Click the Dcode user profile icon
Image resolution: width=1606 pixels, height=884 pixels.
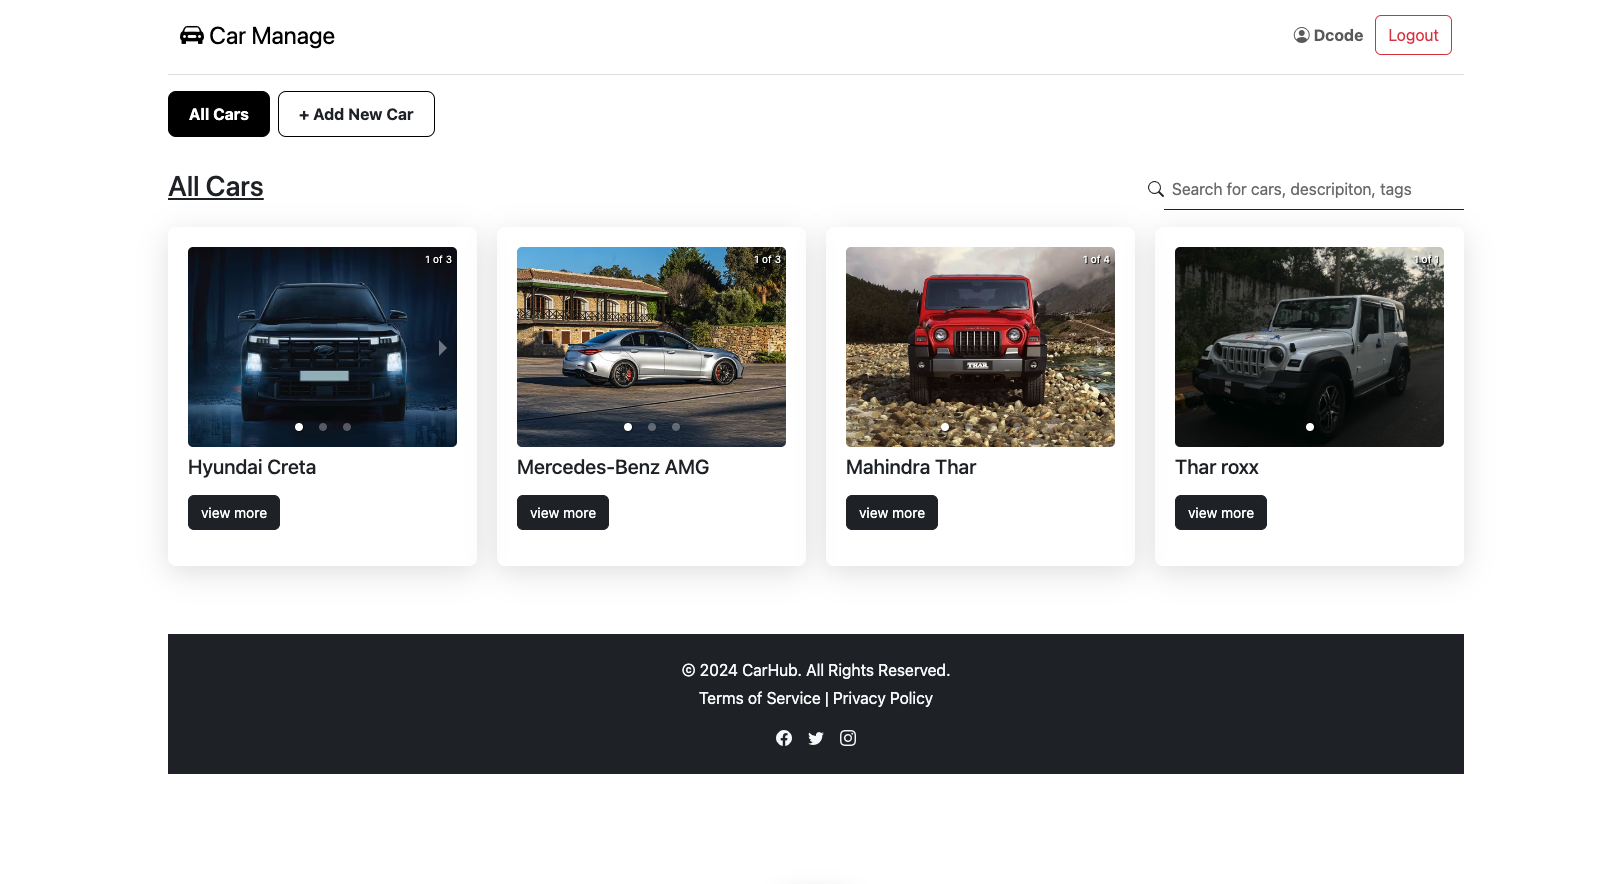[1301, 35]
